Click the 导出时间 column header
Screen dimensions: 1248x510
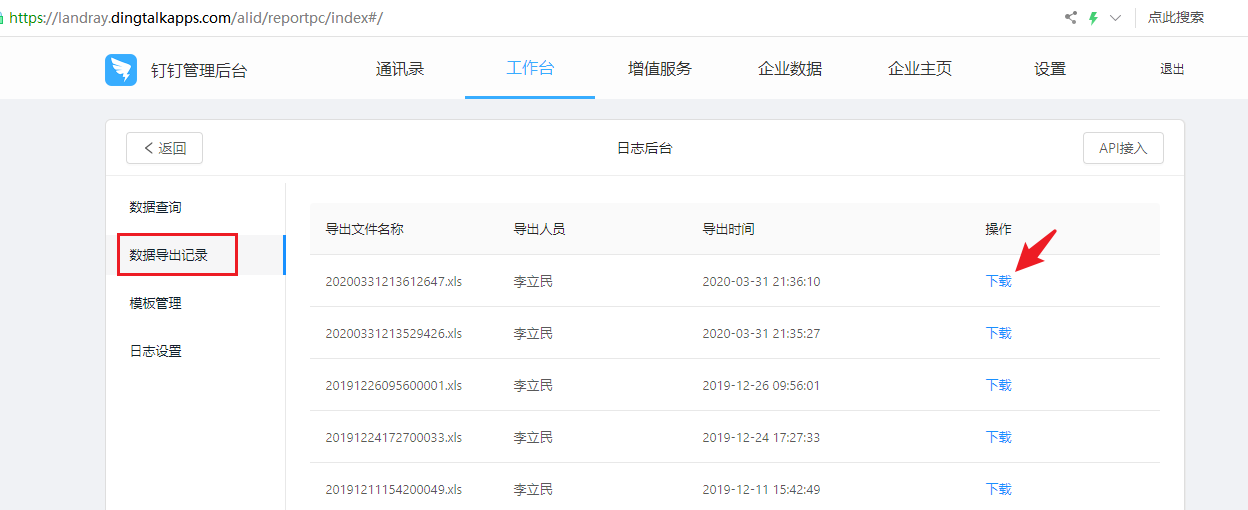728,229
